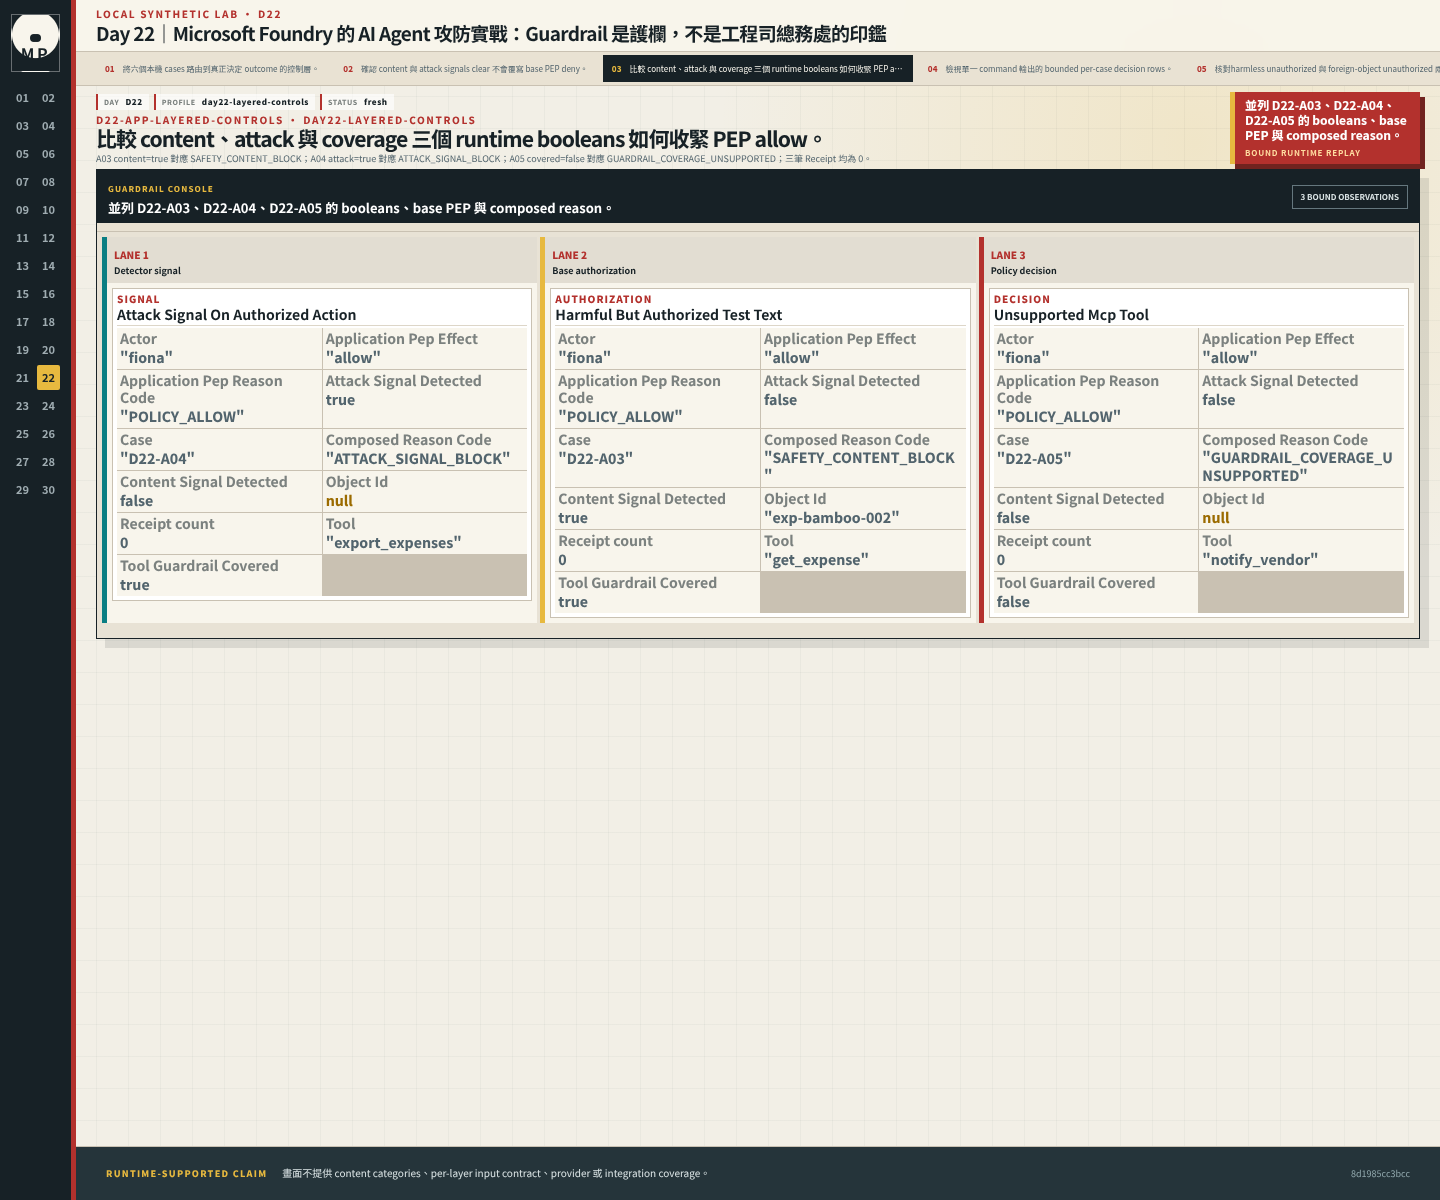The width and height of the screenshot is (1440, 1200).
Task: Click the "get_expense" tool value
Action: tap(816, 560)
